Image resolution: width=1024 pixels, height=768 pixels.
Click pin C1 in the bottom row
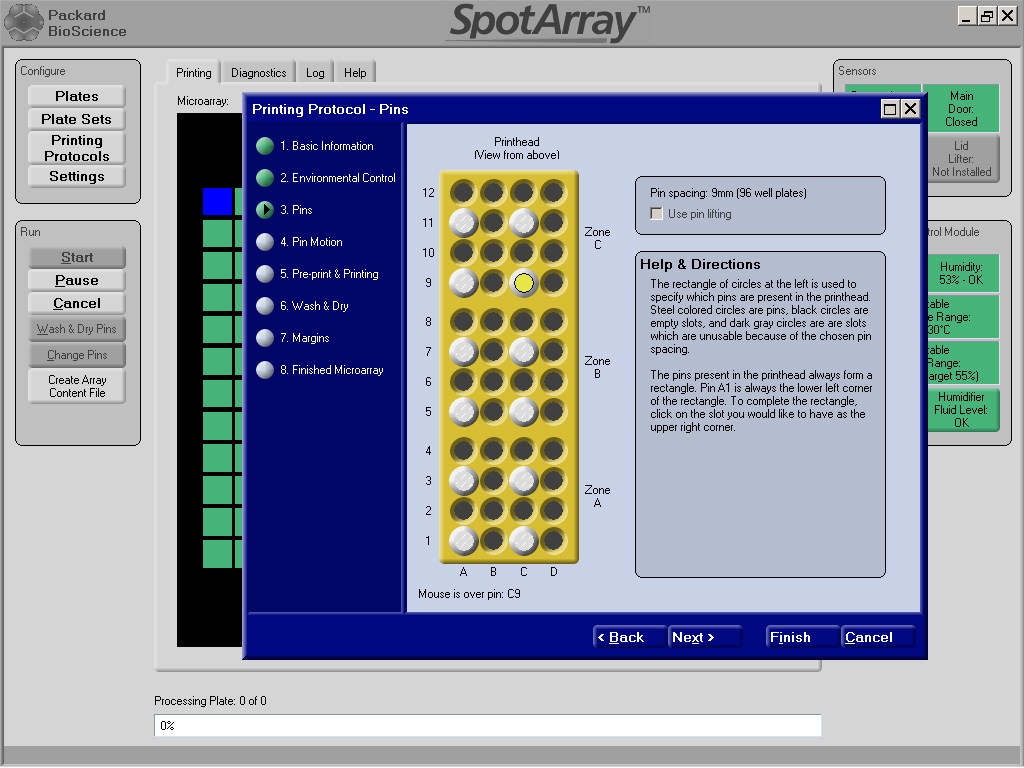tap(524, 541)
